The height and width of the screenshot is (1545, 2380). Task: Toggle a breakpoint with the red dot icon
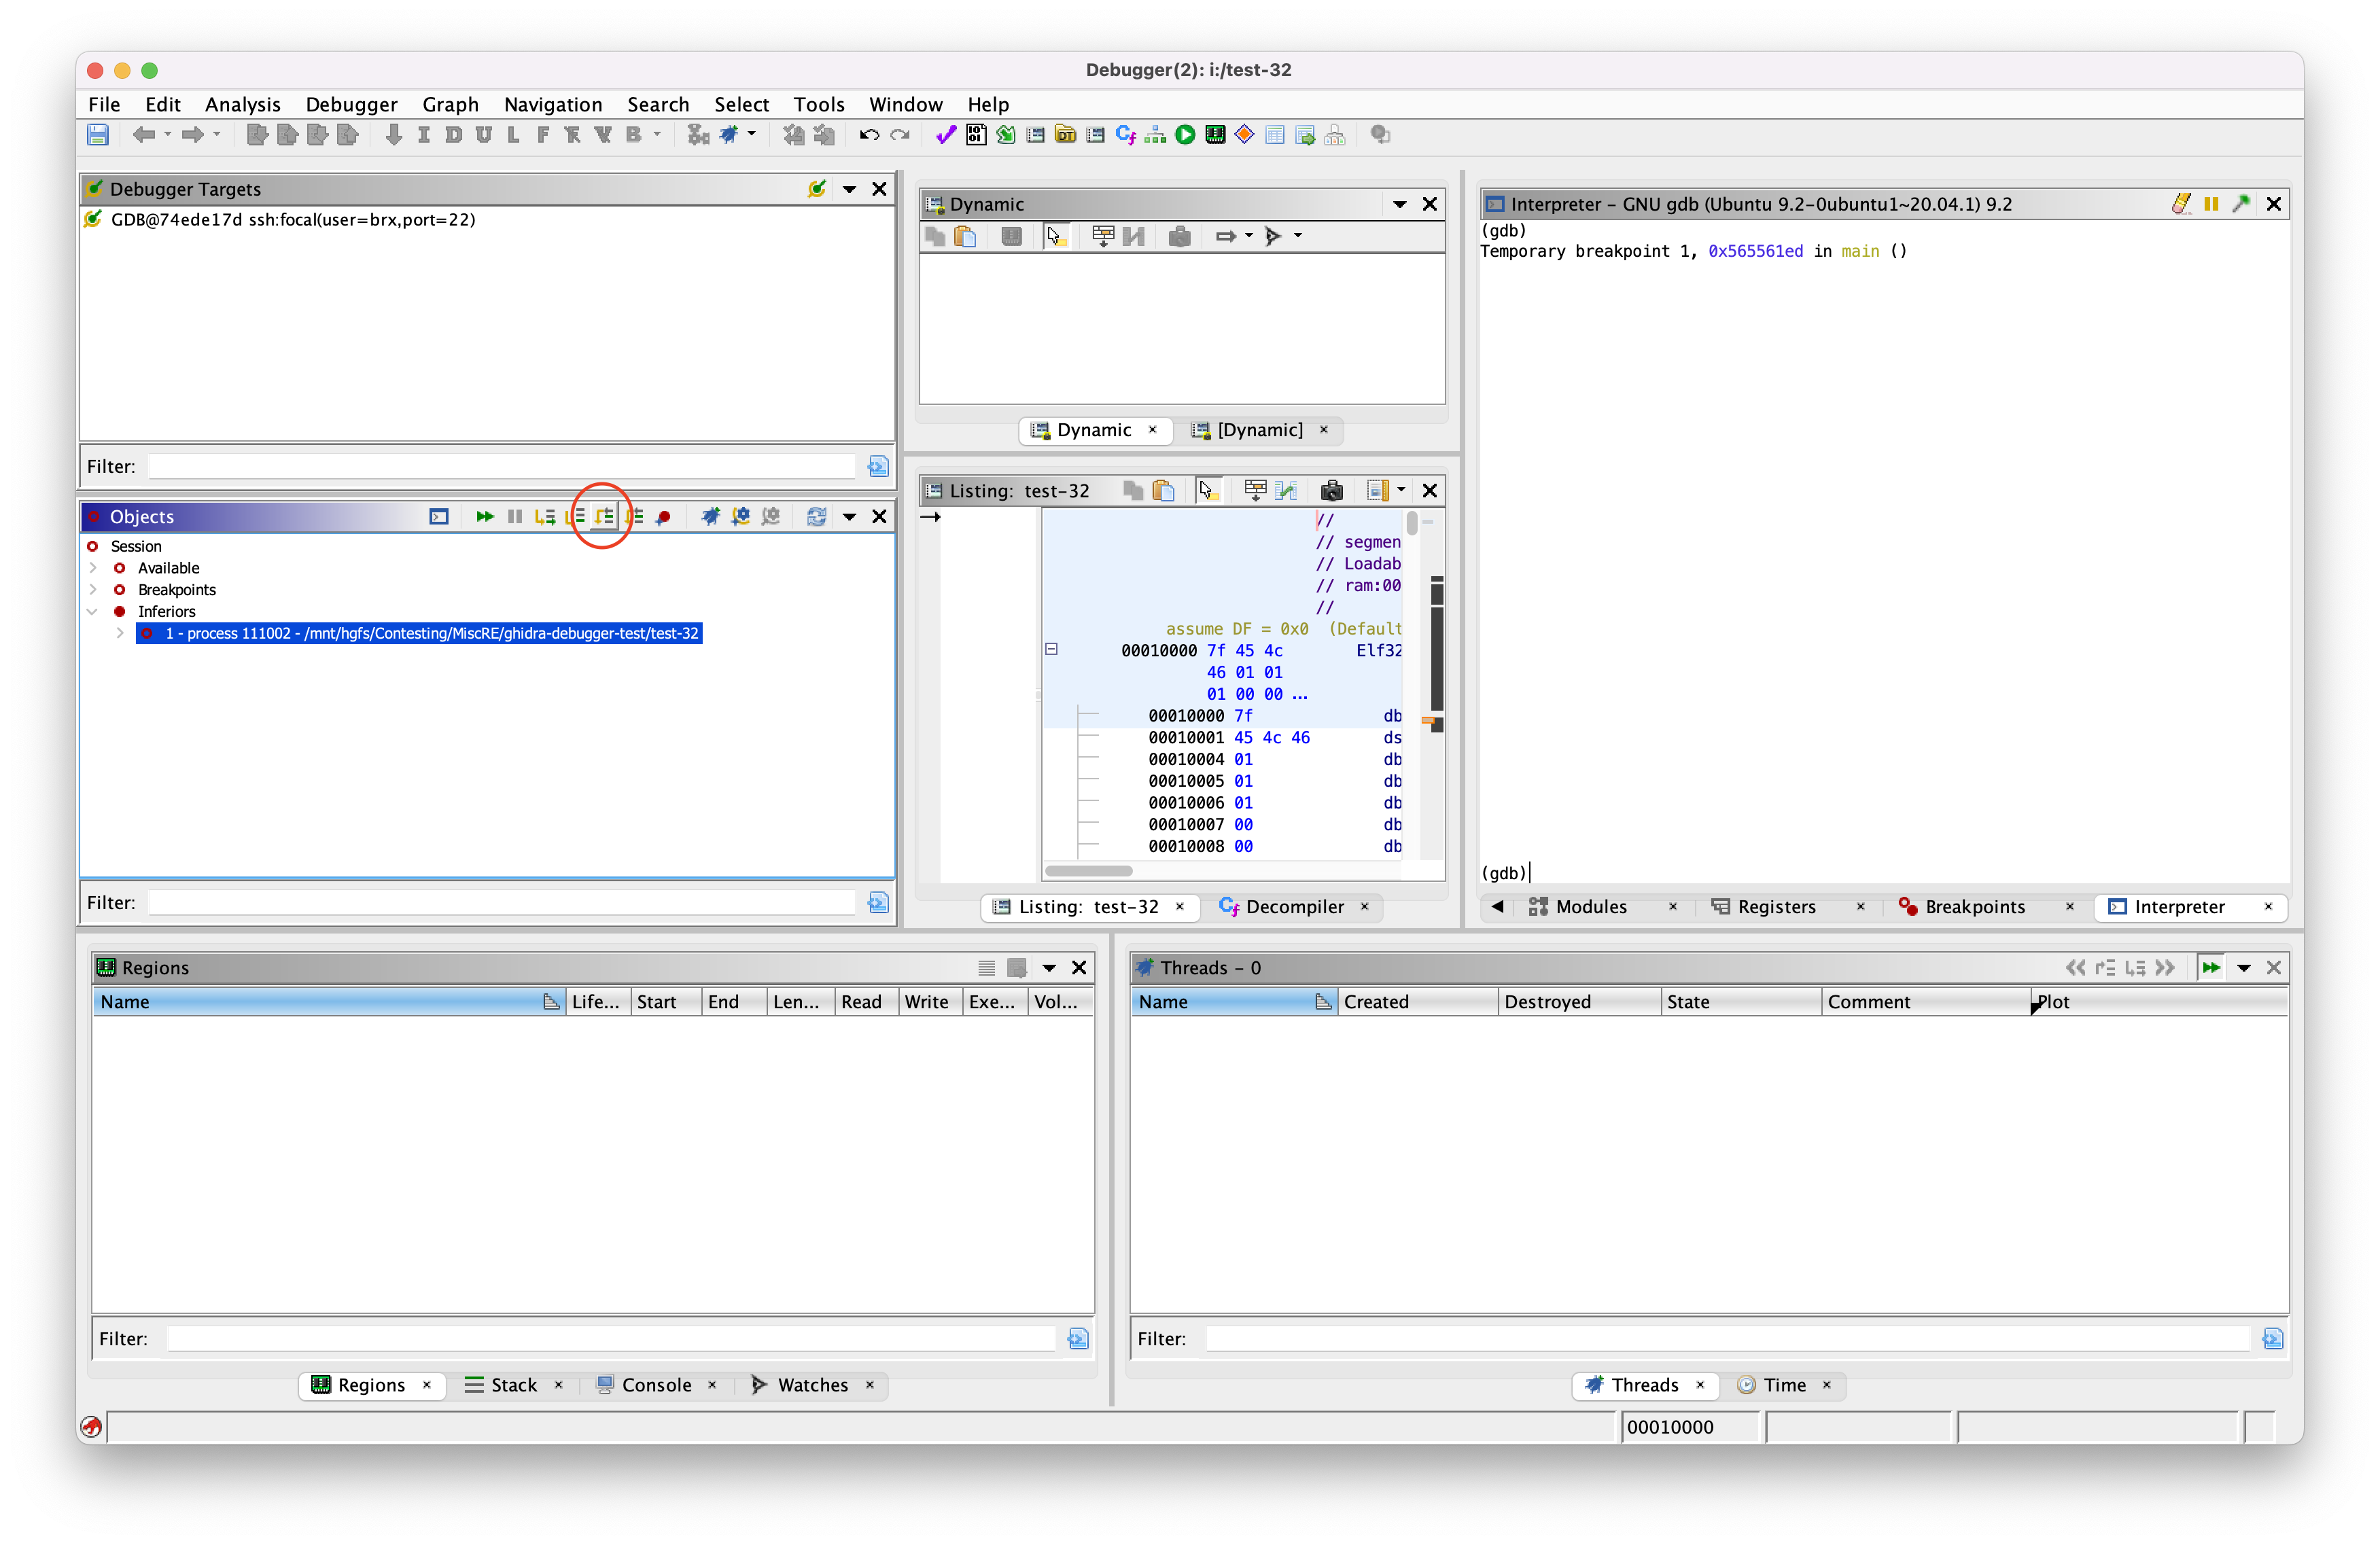tap(663, 516)
